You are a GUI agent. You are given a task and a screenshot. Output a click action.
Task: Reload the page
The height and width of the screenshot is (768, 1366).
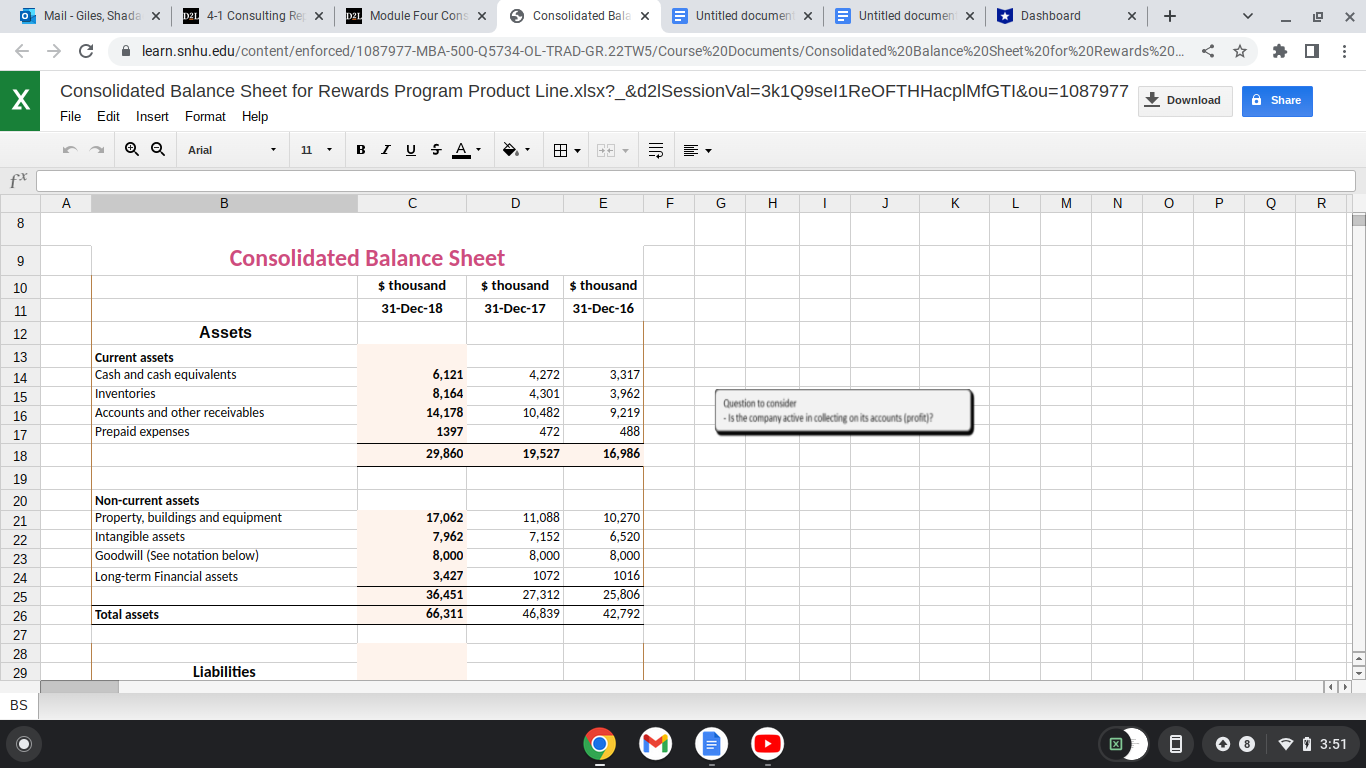click(86, 51)
